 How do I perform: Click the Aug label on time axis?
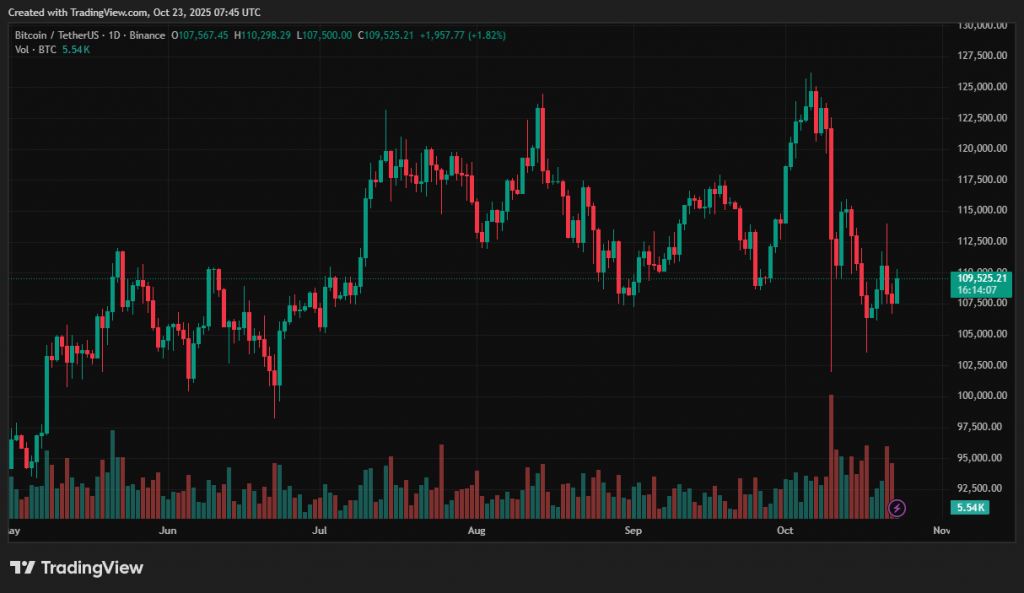[x=477, y=529]
